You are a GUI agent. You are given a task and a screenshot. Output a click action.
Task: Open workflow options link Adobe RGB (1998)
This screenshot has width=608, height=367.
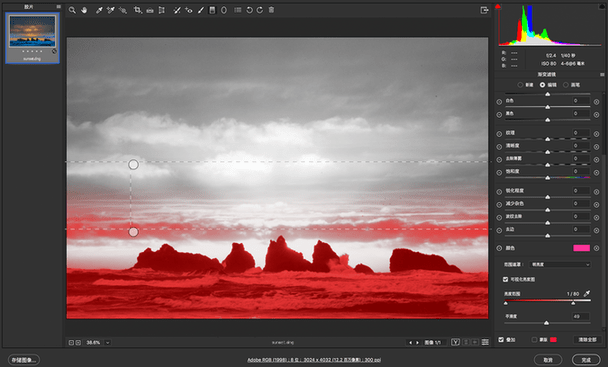[314, 360]
